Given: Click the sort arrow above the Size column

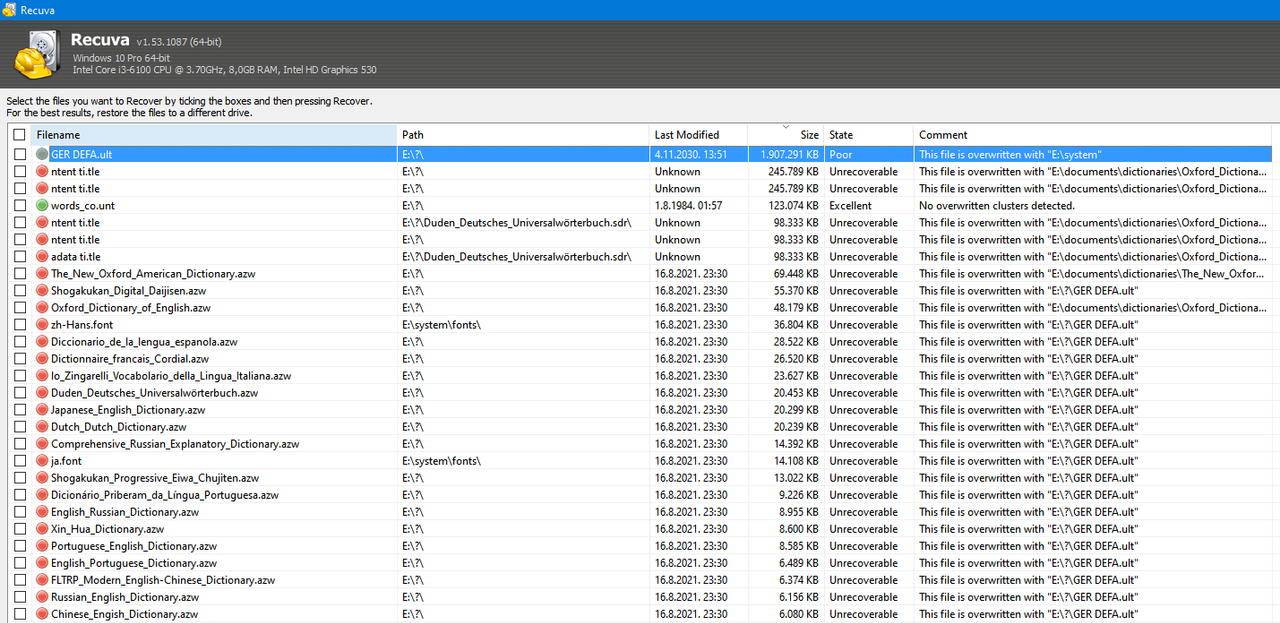Looking at the screenshot, I should (x=785, y=127).
